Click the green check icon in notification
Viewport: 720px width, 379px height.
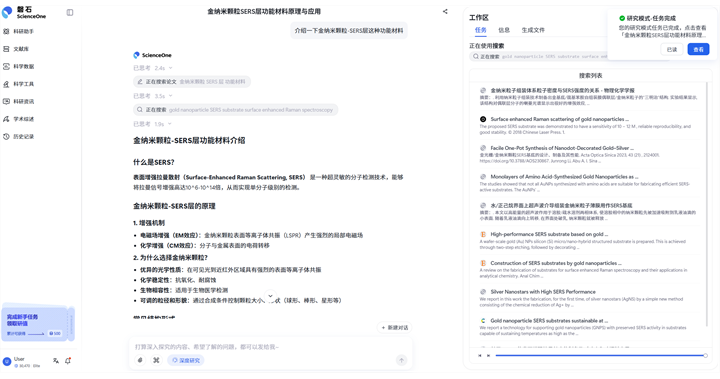click(622, 18)
